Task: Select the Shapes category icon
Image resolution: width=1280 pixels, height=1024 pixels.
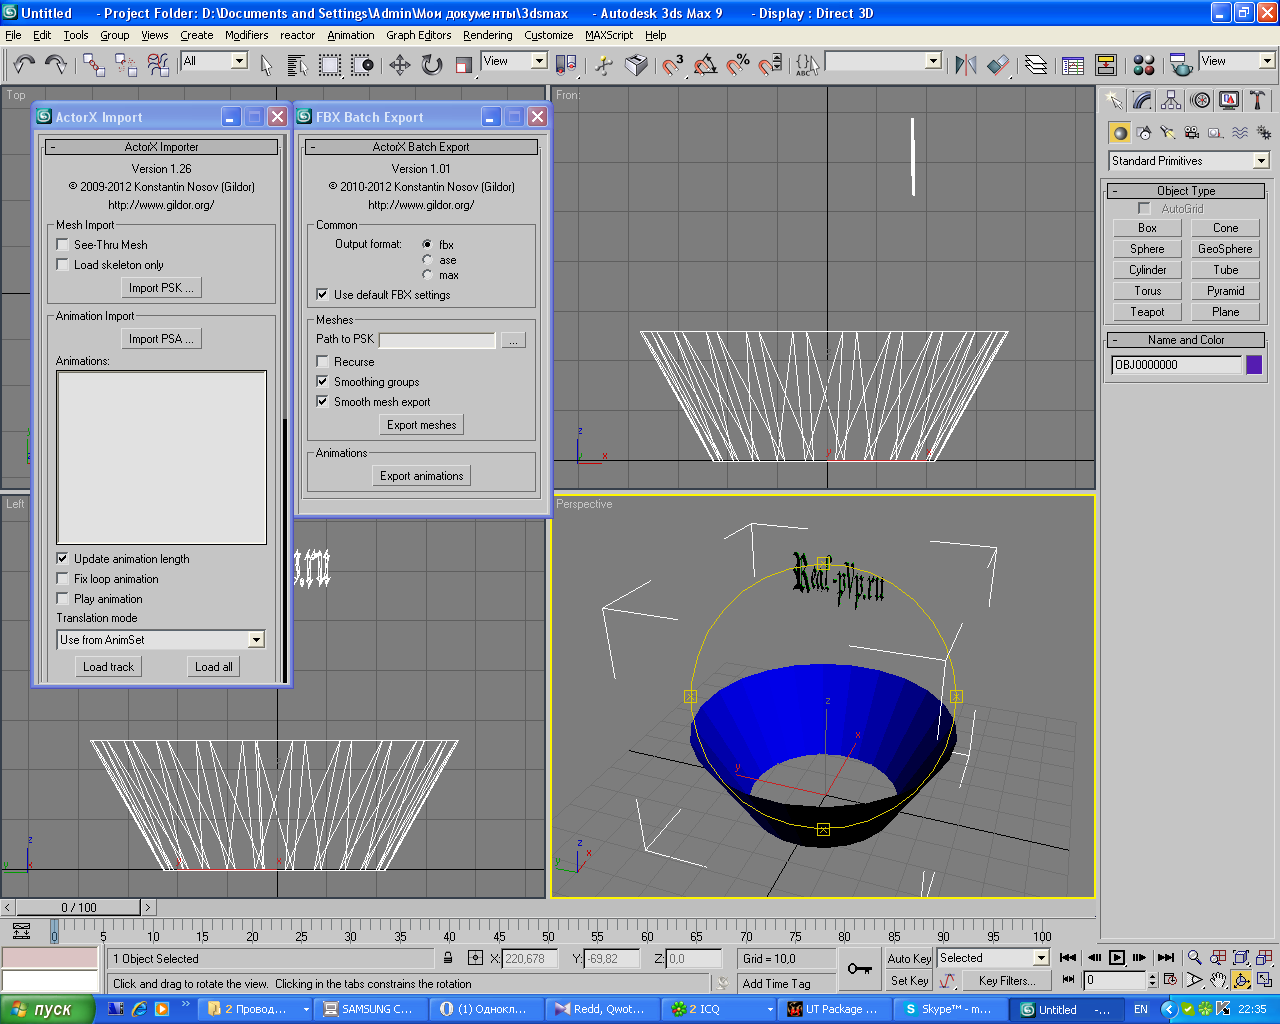Action: [1144, 132]
